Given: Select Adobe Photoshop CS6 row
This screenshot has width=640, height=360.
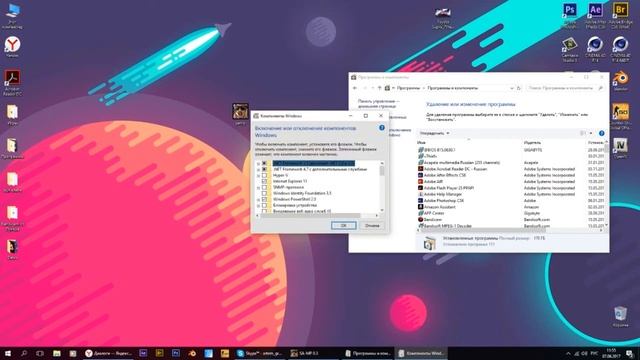Looking at the screenshot, I should (x=510, y=200).
